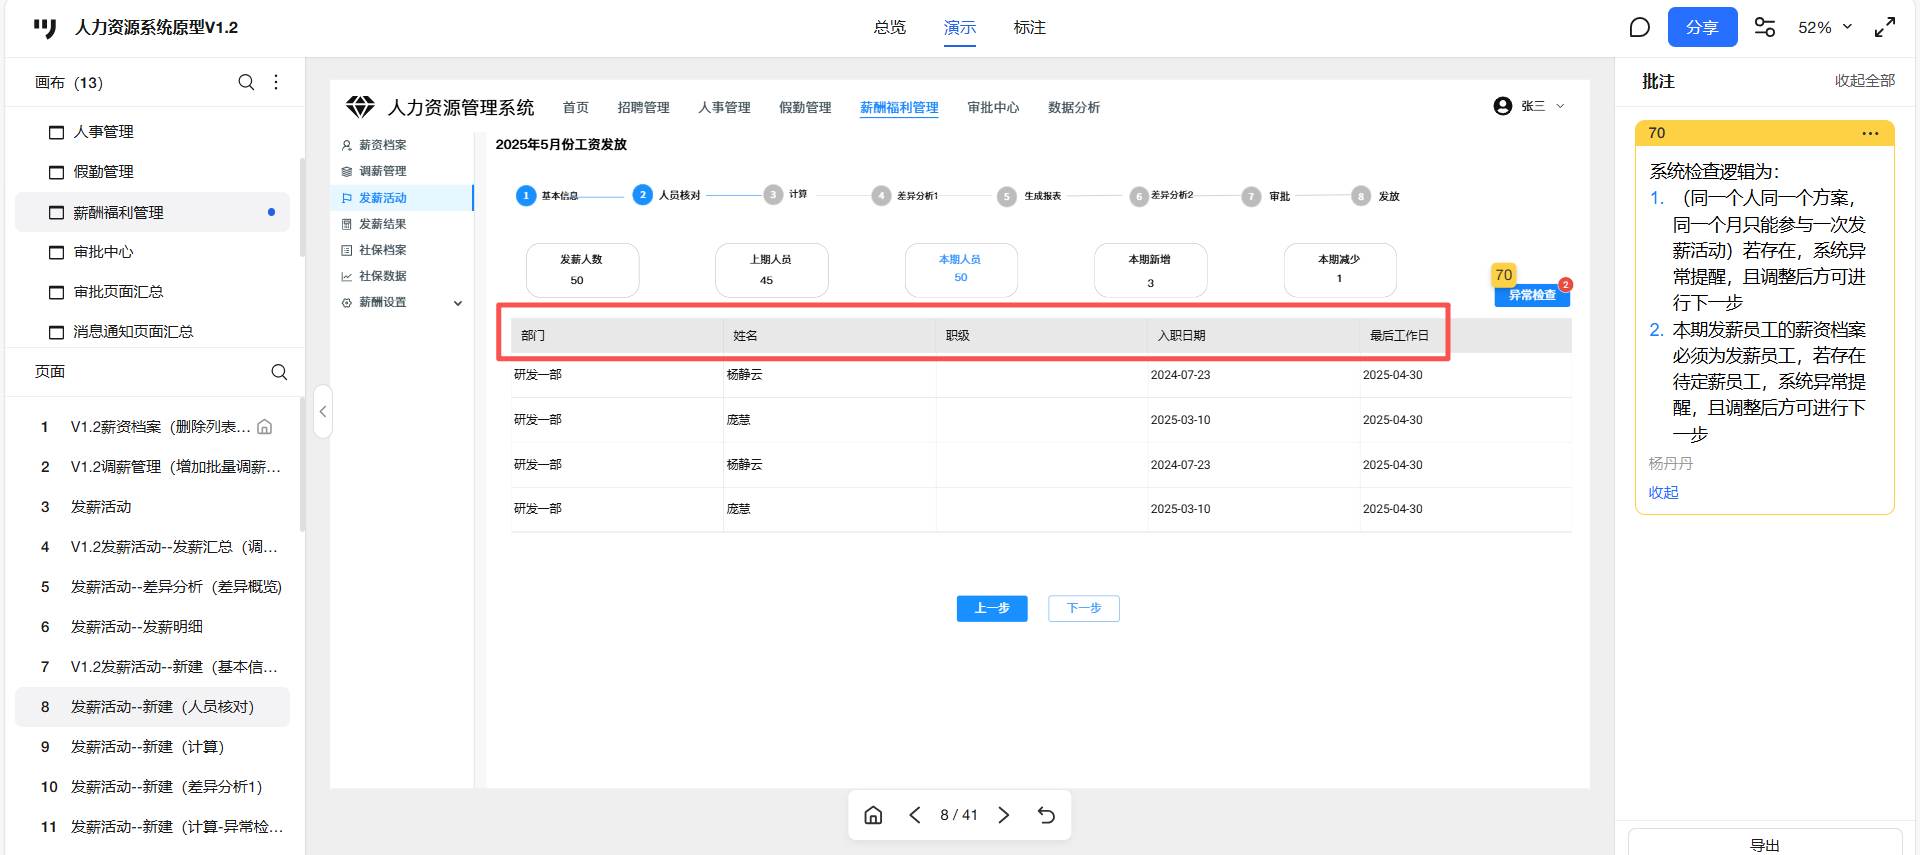Open the display settings sliders icon

pyautogui.click(x=1765, y=27)
